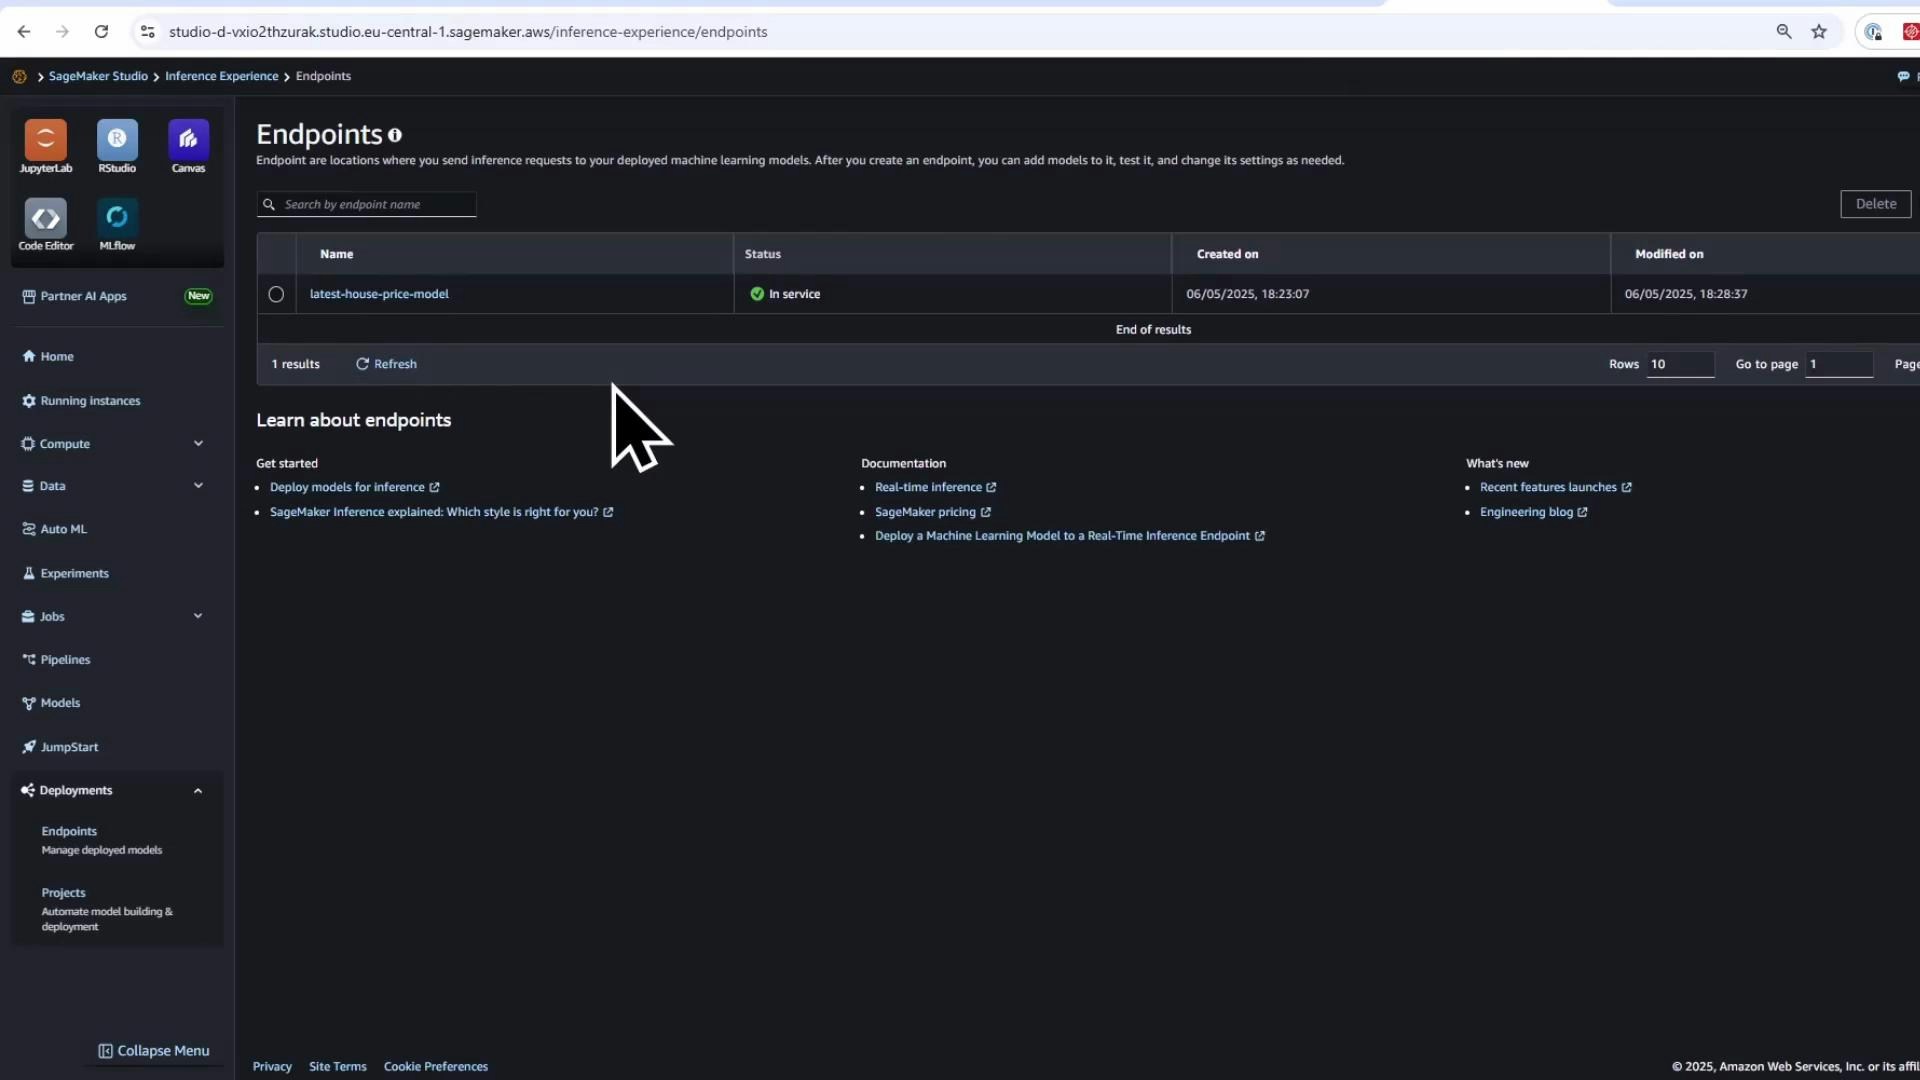
Task: Bookmark this page with the star icon
Action: tap(1819, 32)
